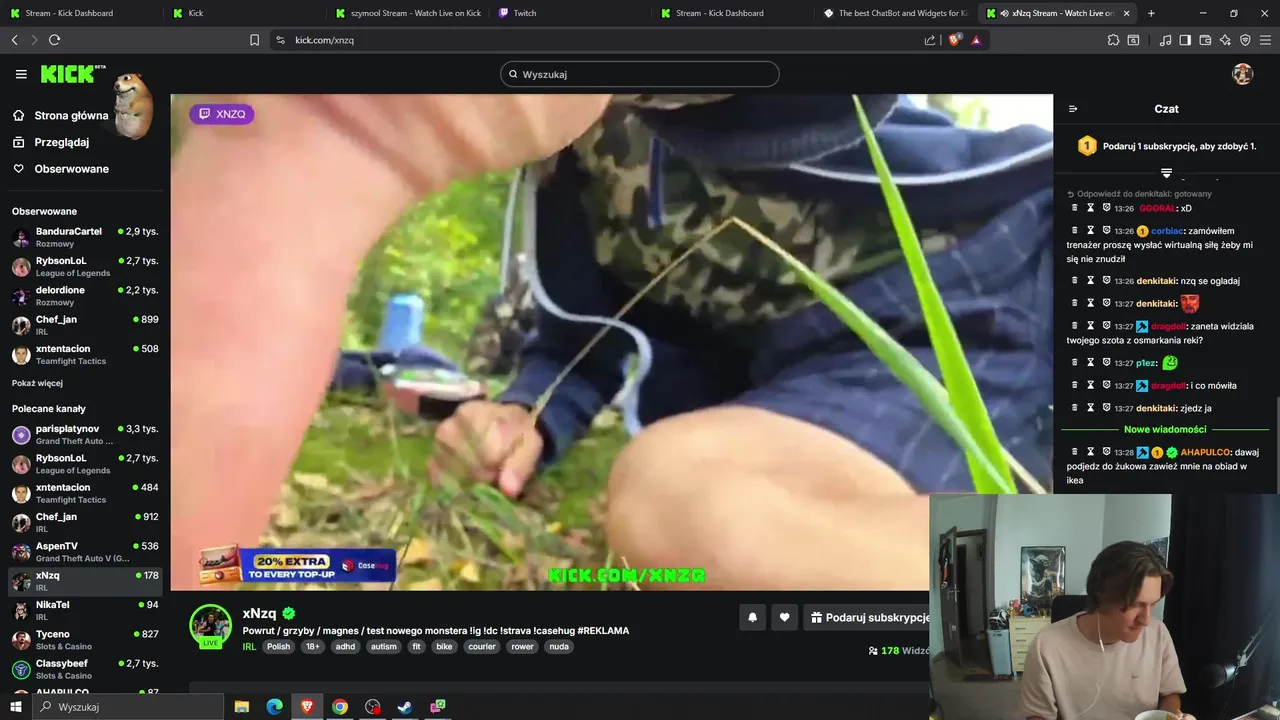Click the kick.com/xnzq address bar
The height and width of the screenshot is (720, 1280).
point(600,40)
